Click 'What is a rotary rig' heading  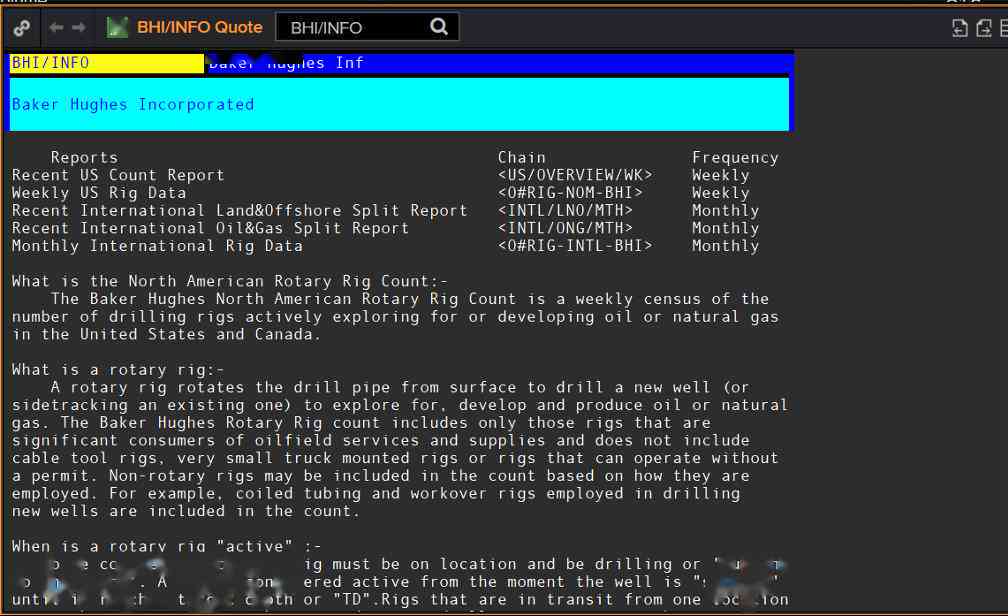click(x=118, y=370)
